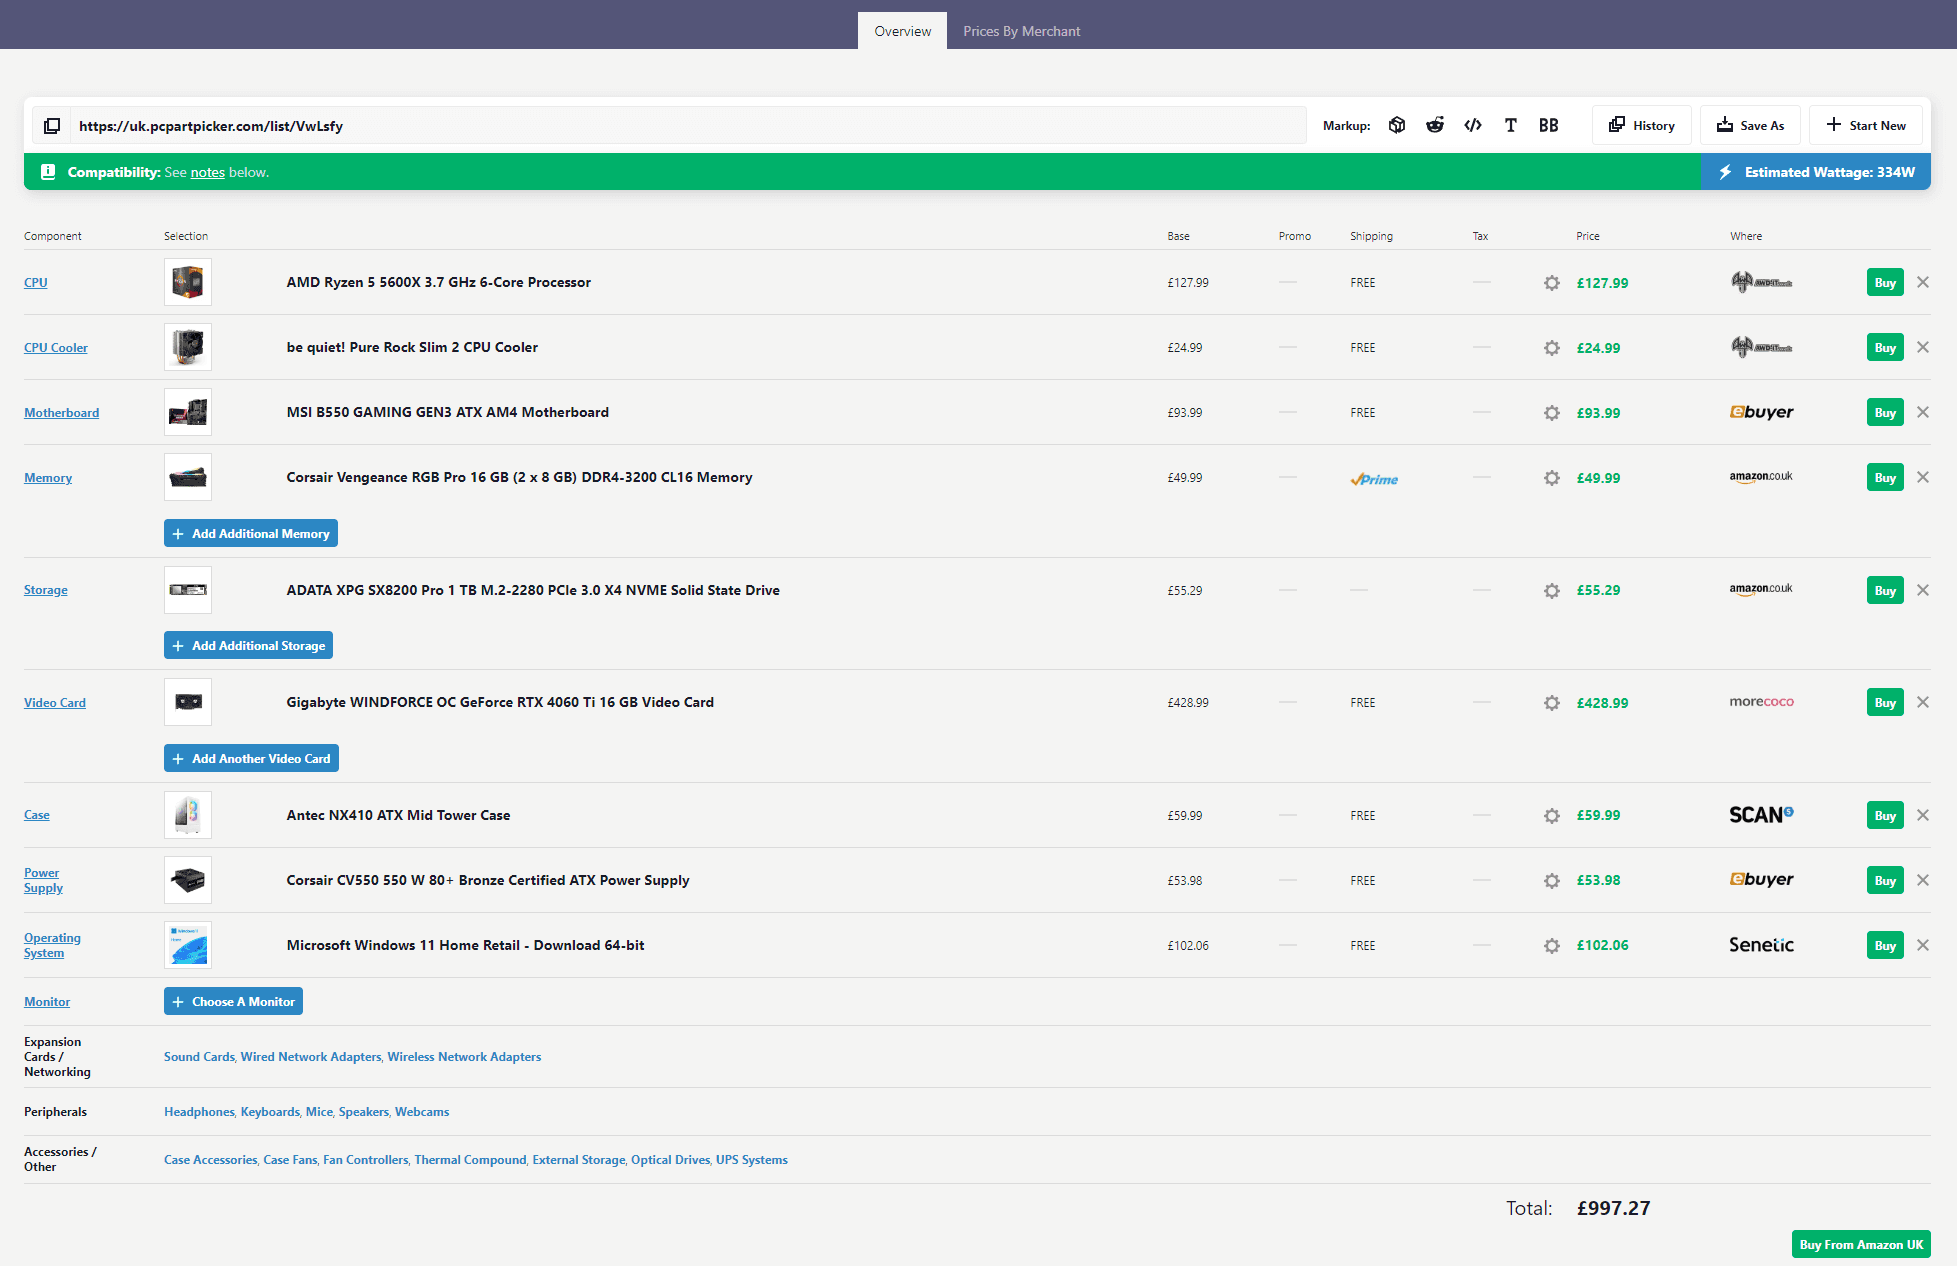This screenshot has width=1957, height=1266.
Task: Select the HTML code markup icon
Action: pos(1473,125)
